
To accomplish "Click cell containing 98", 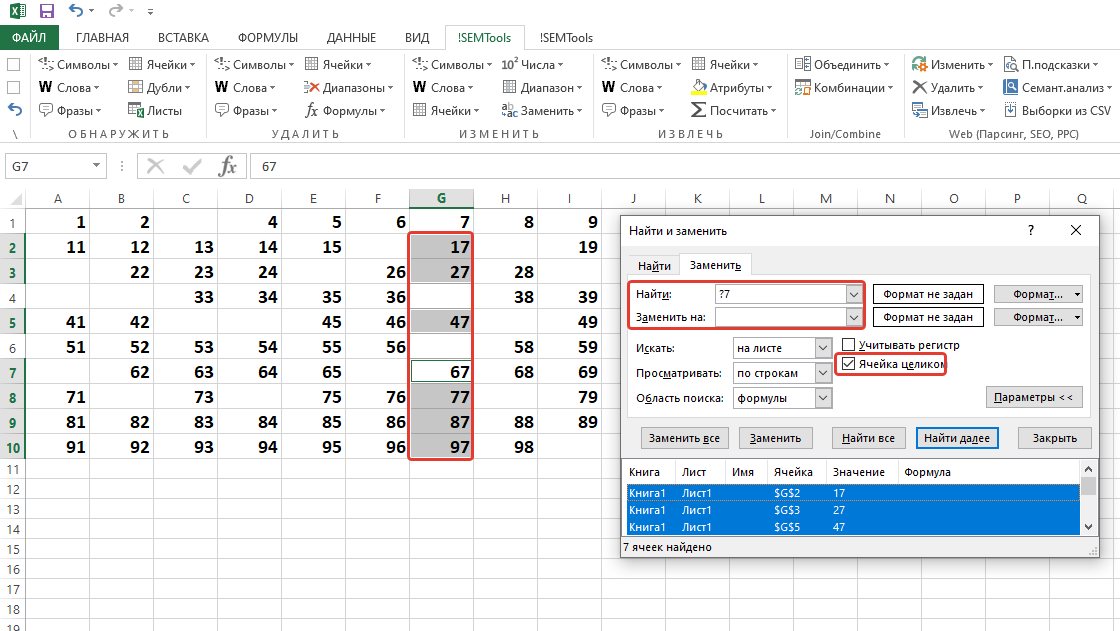I will click(x=506, y=447).
